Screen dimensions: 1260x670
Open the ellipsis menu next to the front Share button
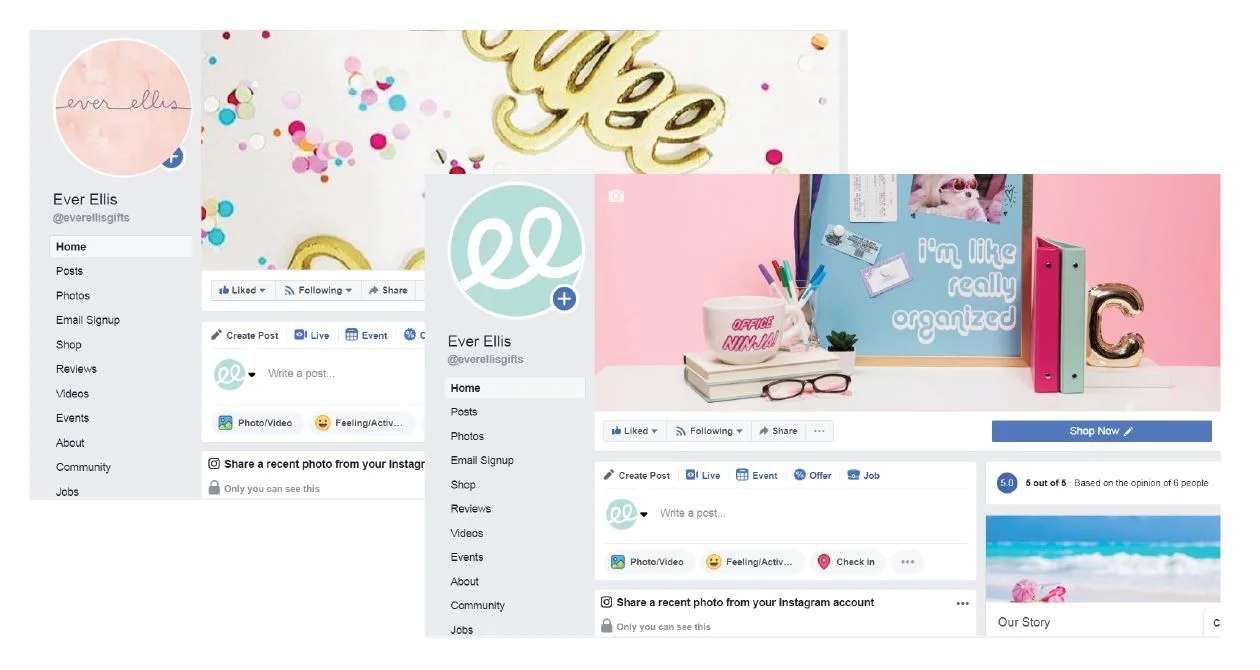pyautogui.click(x=819, y=431)
